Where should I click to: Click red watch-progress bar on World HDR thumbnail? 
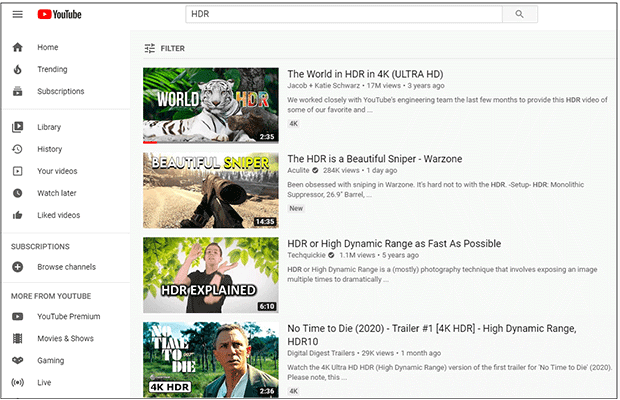150,142
